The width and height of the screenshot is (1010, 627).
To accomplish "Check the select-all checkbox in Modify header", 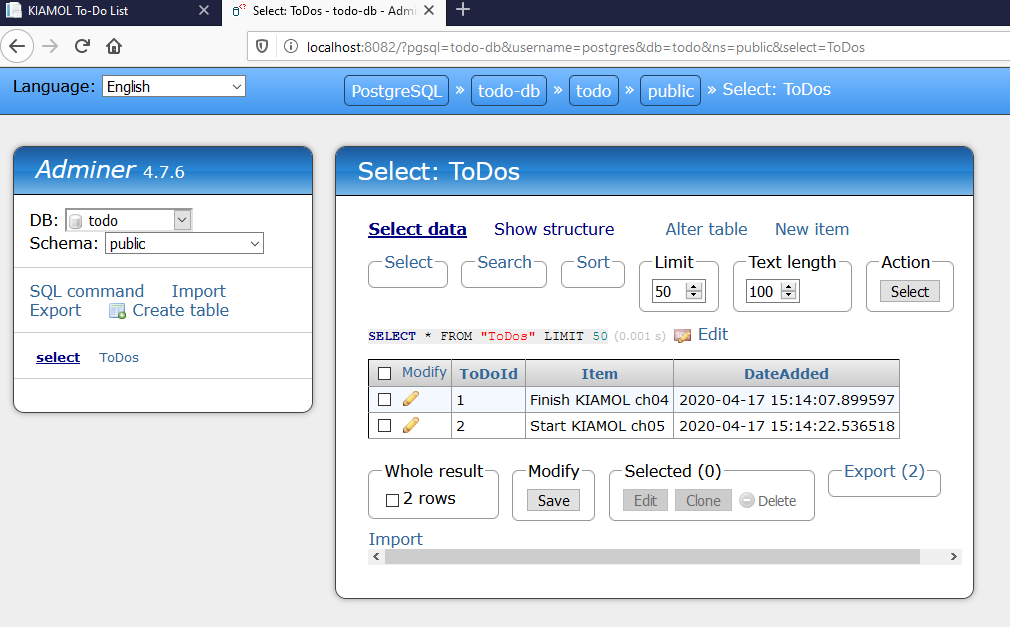I will [x=384, y=373].
